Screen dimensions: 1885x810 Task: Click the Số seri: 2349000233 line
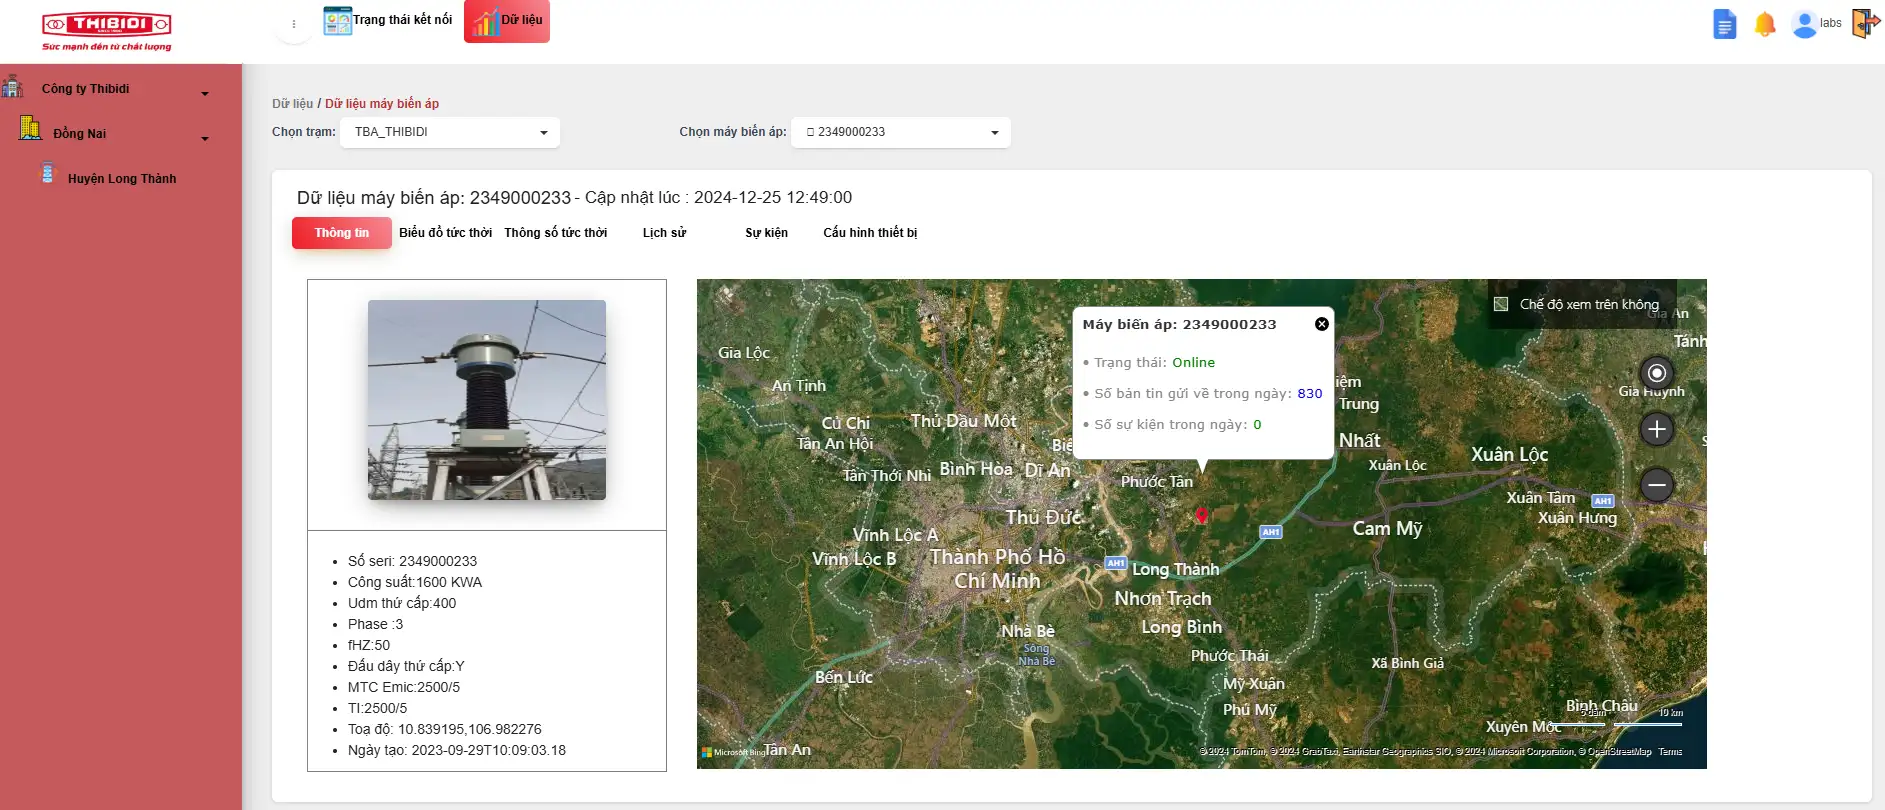[x=412, y=561]
